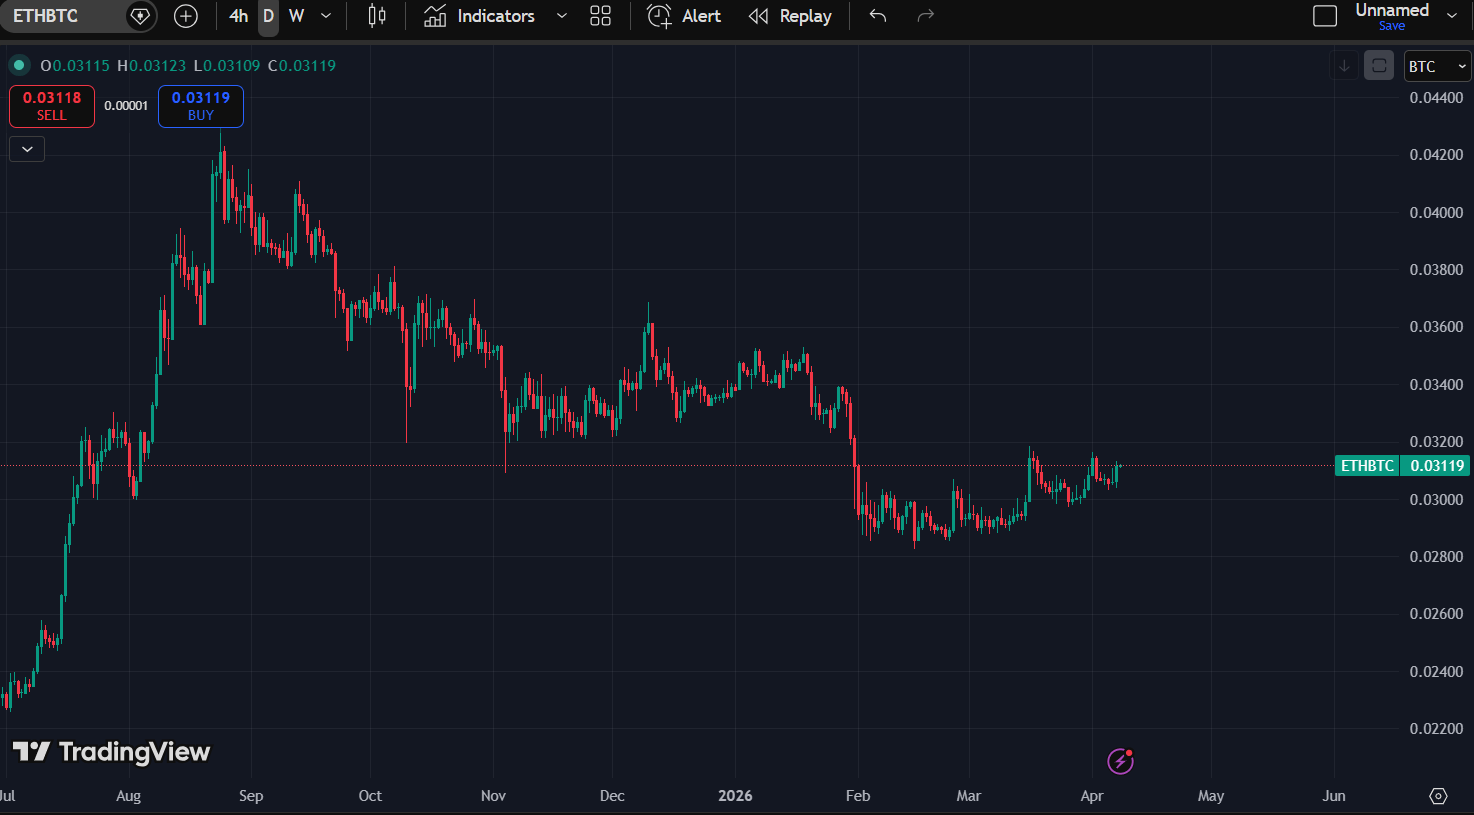Click the 0.02400 price scale label

point(1436,672)
